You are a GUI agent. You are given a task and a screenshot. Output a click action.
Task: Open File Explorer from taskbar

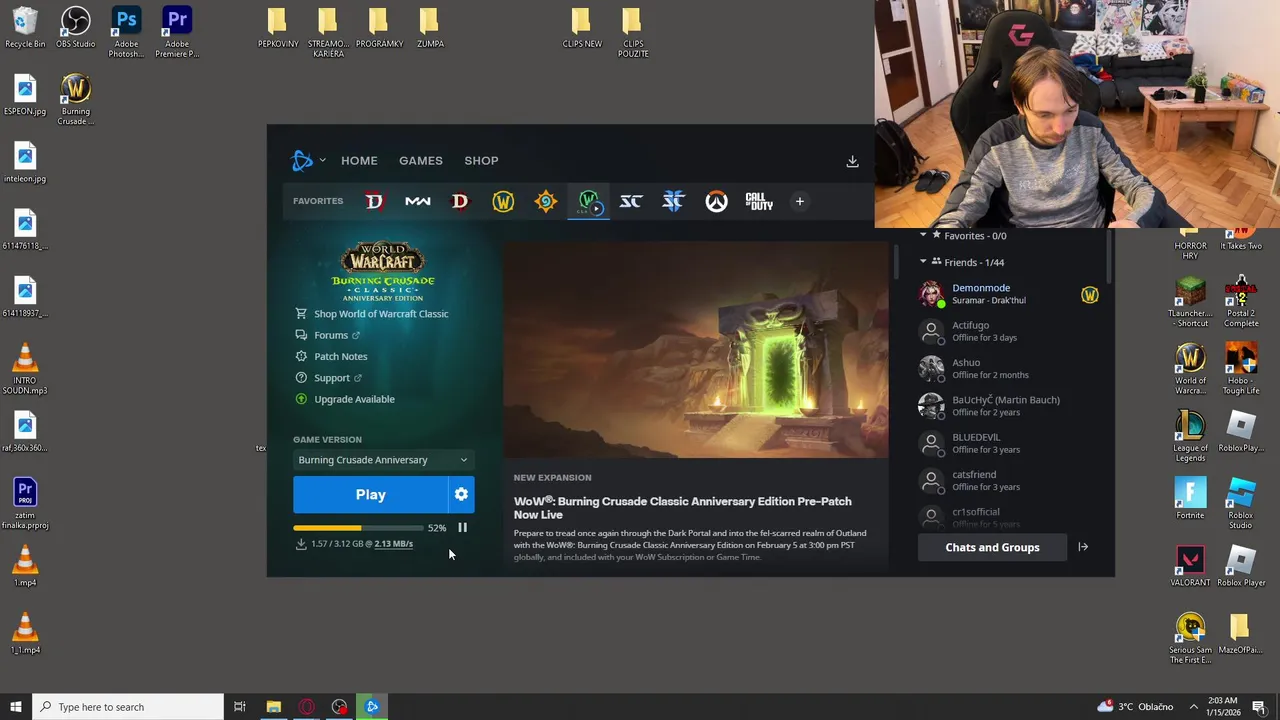pos(273,707)
